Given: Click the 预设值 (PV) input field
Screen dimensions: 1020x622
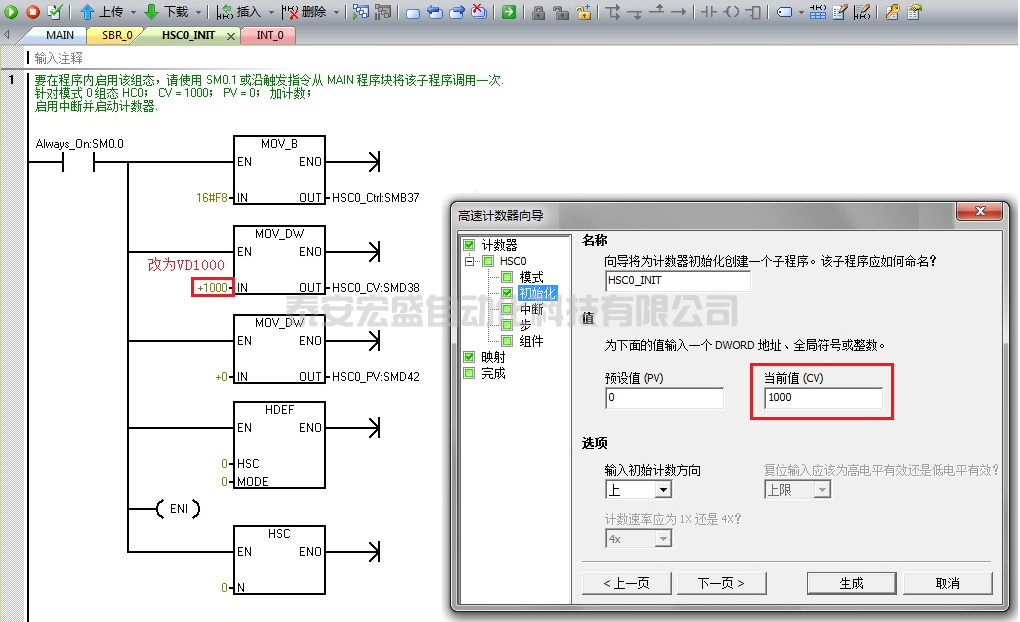Looking at the screenshot, I should [663, 398].
